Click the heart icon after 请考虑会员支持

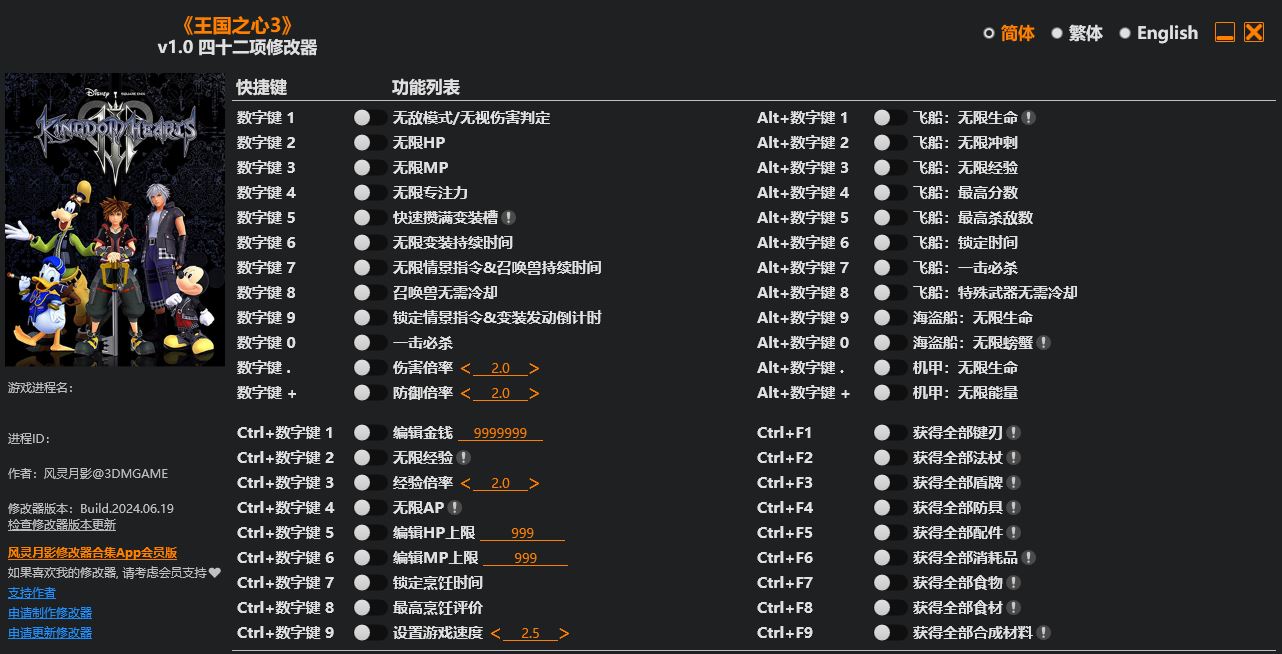click(214, 573)
